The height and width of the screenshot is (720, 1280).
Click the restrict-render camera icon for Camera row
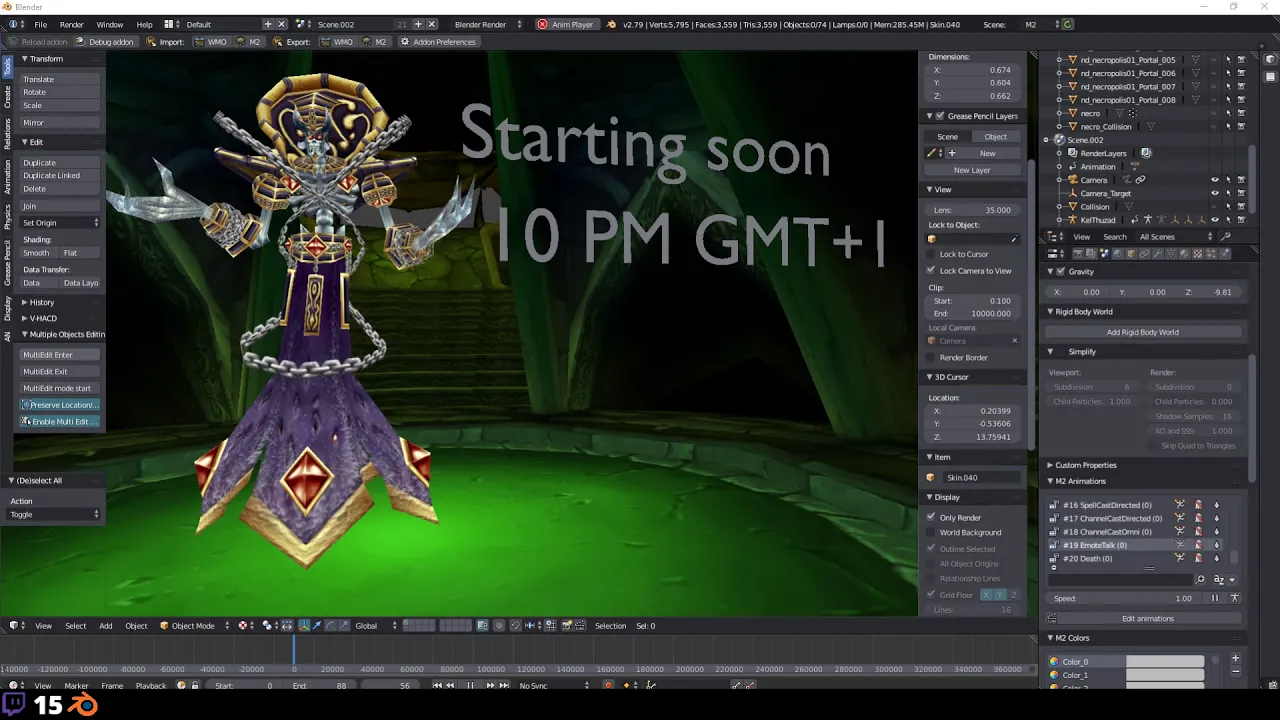pos(1241,179)
